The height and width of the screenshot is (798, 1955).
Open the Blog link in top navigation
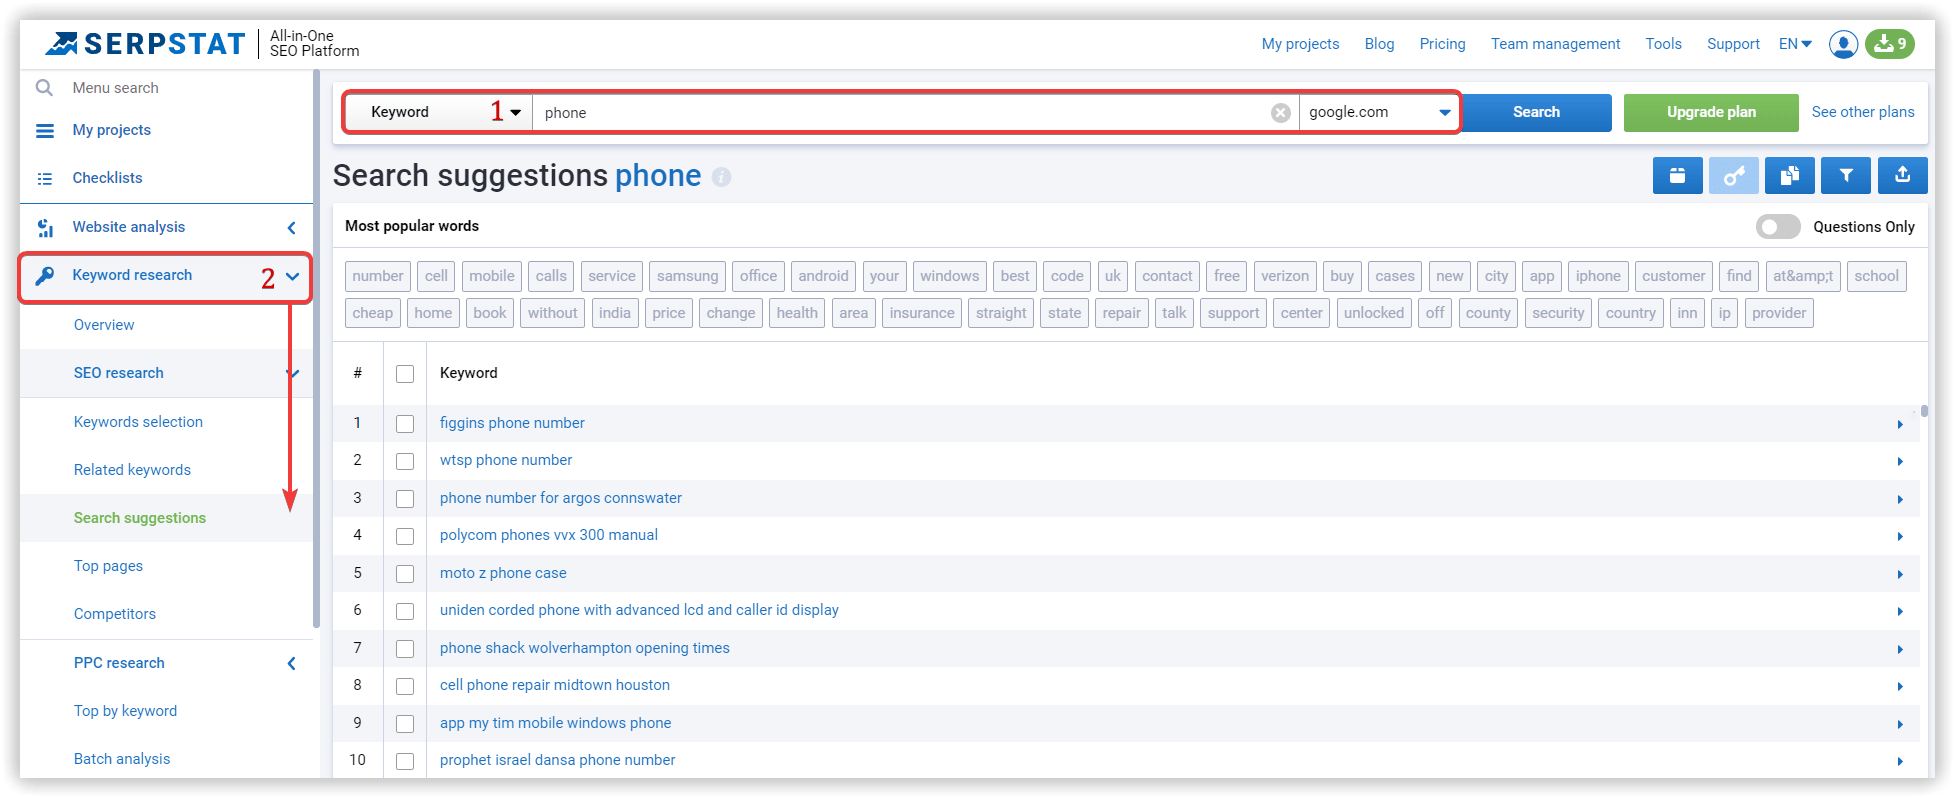point(1379,44)
